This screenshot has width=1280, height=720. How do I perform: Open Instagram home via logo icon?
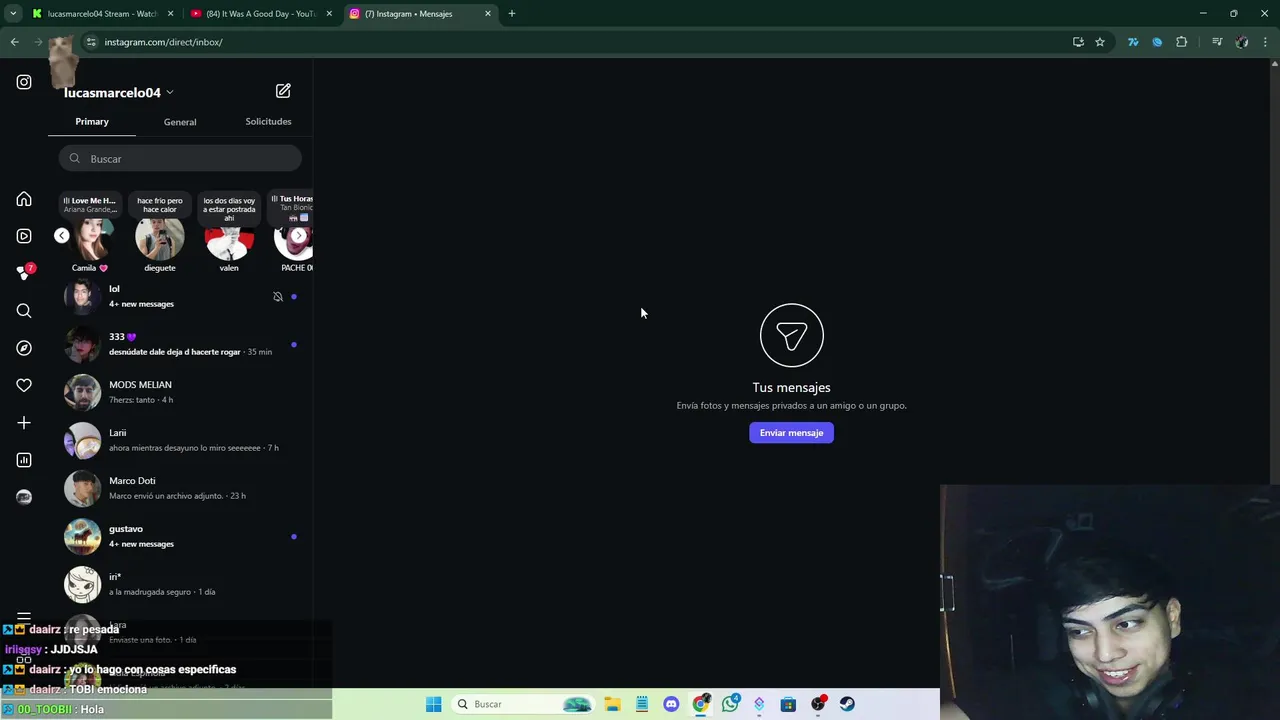[x=24, y=82]
